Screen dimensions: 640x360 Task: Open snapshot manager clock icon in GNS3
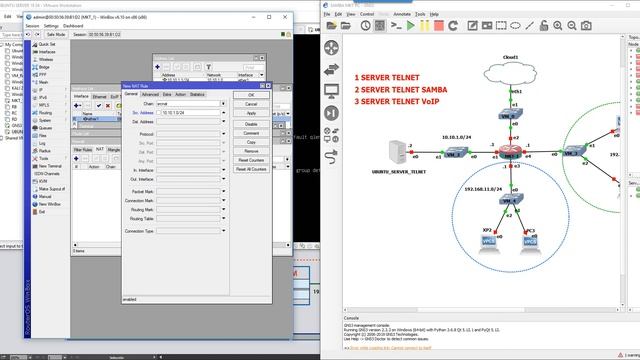pos(365,26)
